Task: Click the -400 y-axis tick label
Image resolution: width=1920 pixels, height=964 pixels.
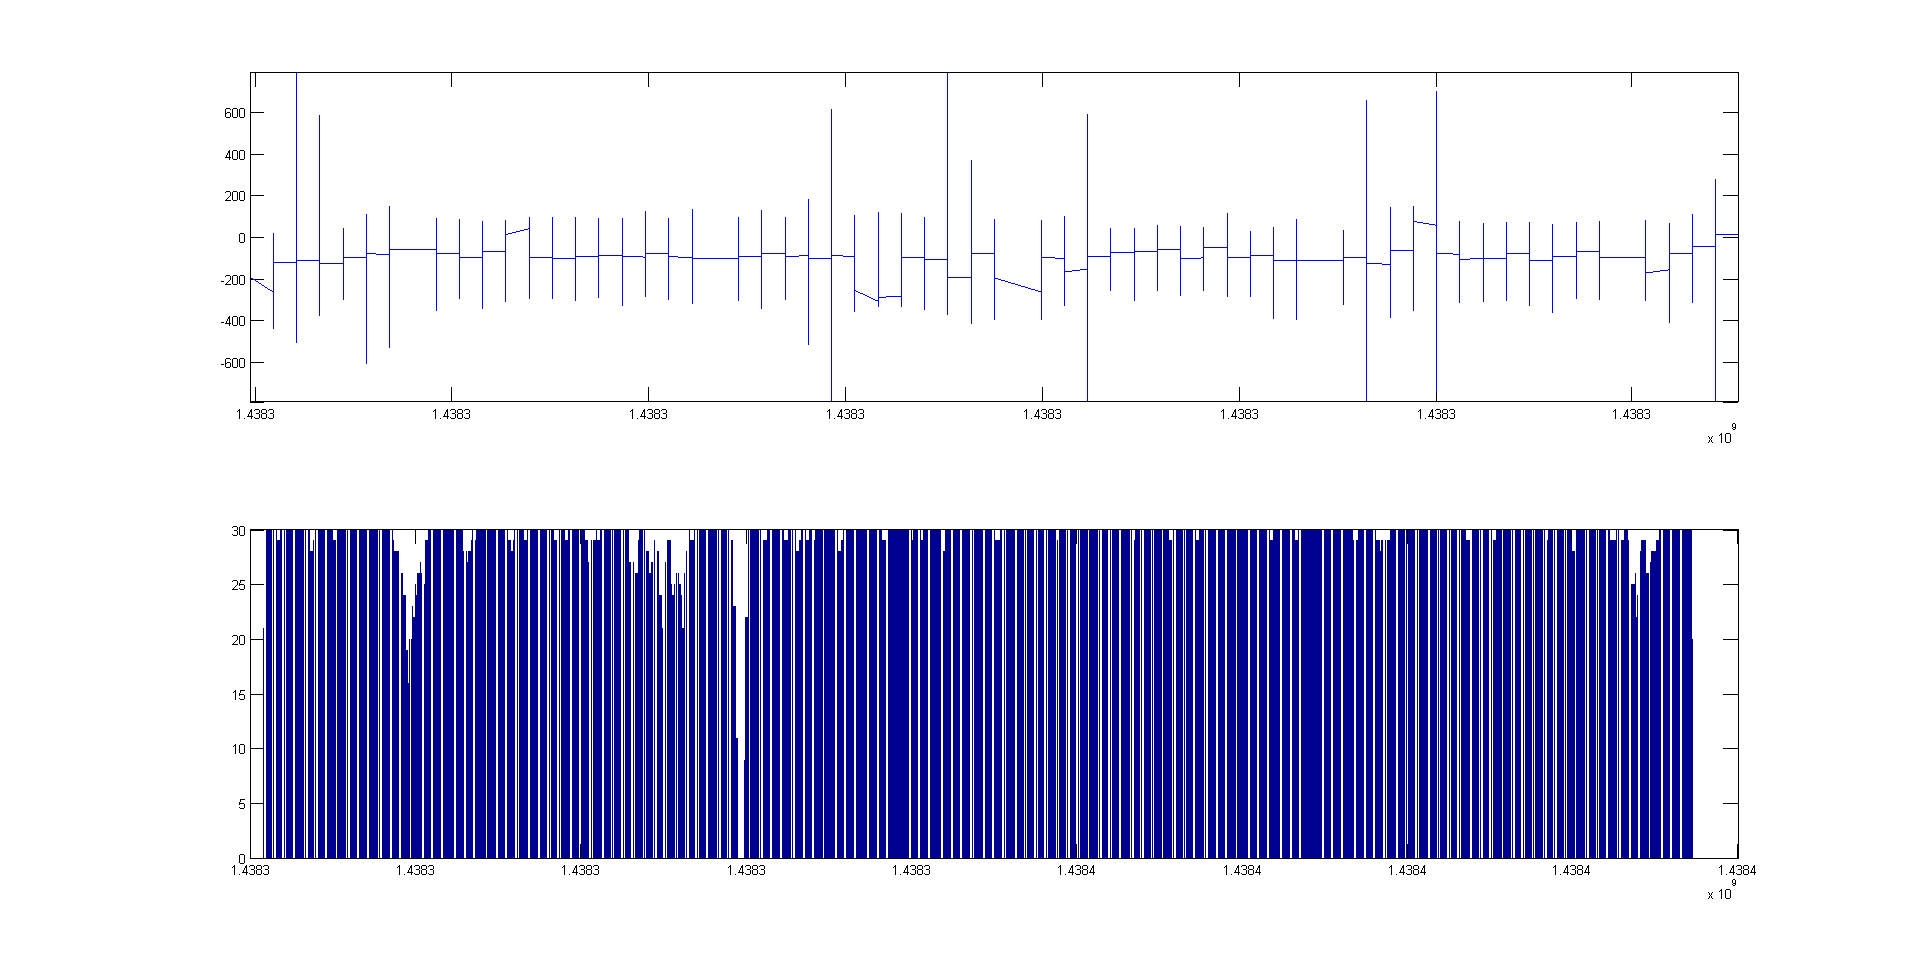Action: coord(233,321)
